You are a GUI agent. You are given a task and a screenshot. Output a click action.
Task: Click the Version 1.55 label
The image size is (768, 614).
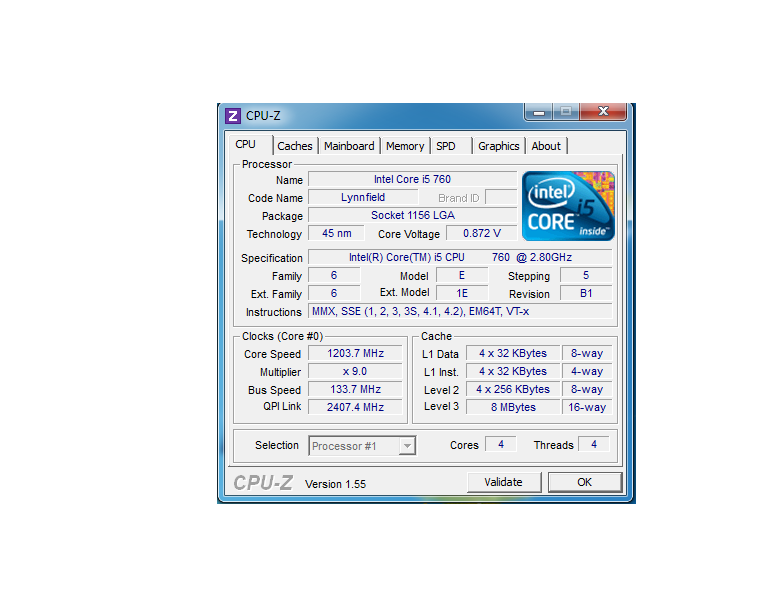click(x=336, y=484)
